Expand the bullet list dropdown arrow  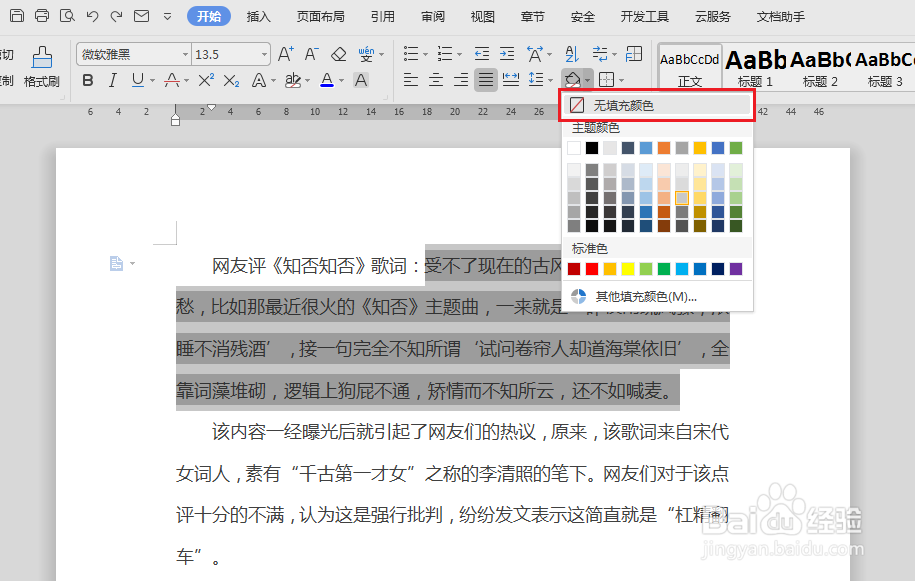(425, 55)
